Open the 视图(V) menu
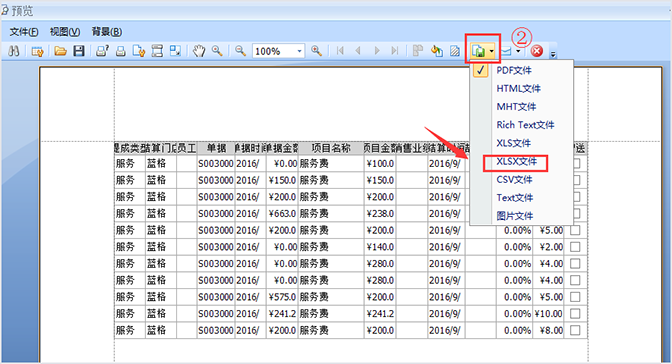The height and width of the screenshot is (364, 672). click(65, 32)
